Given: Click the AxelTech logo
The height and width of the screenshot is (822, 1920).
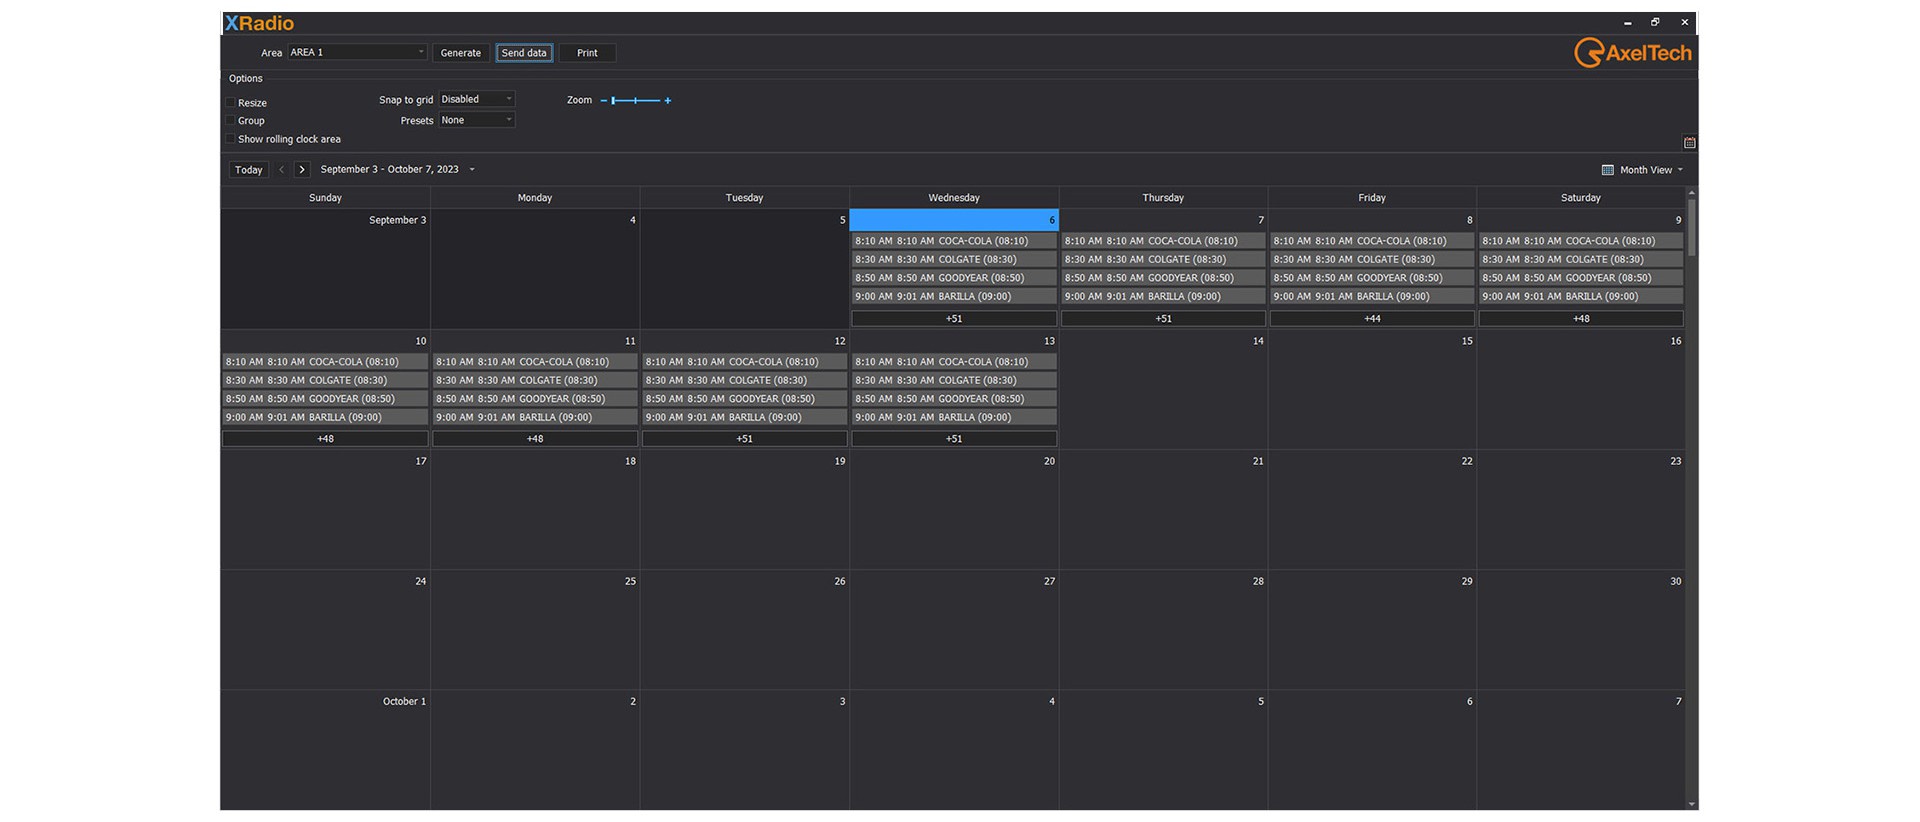Looking at the screenshot, I should (1632, 53).
